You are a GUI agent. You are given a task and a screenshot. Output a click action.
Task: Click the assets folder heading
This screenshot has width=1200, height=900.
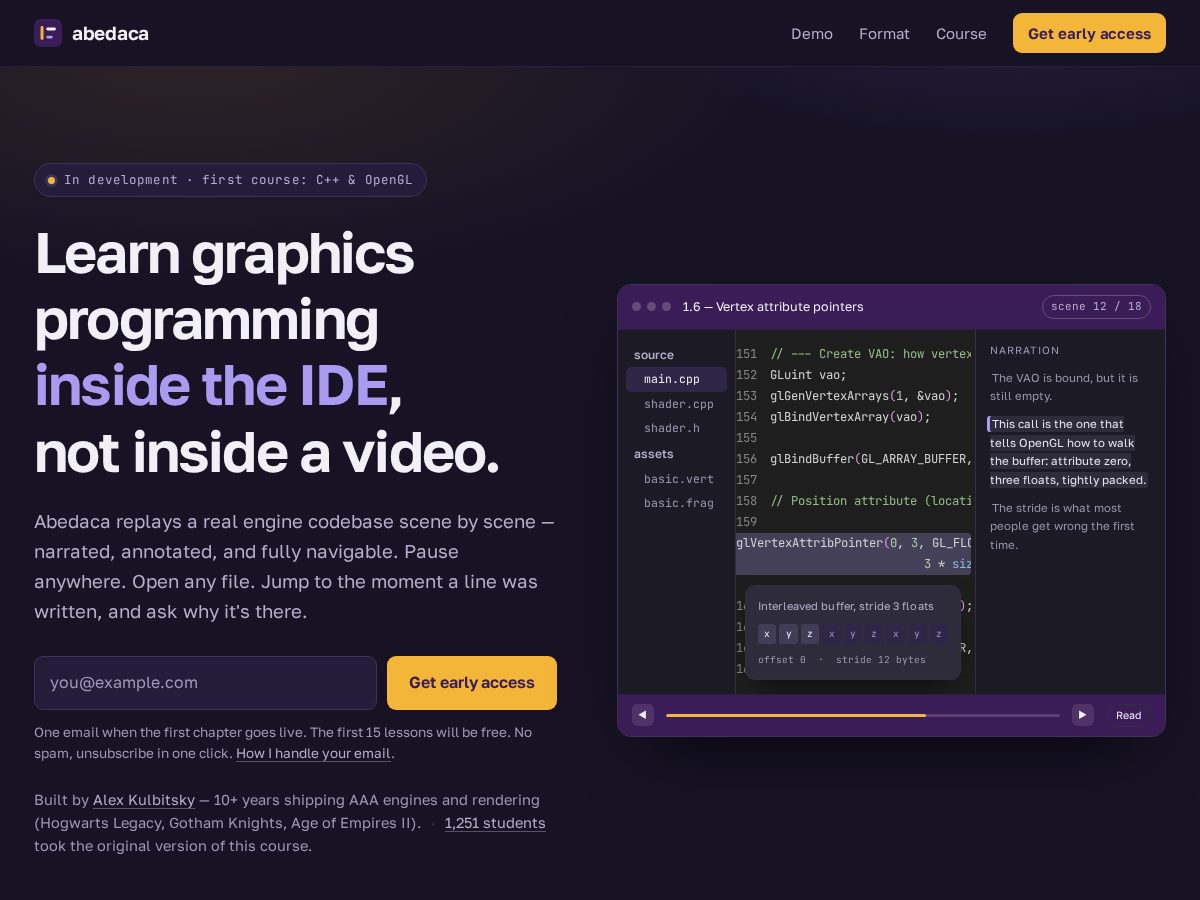(654, 454)
